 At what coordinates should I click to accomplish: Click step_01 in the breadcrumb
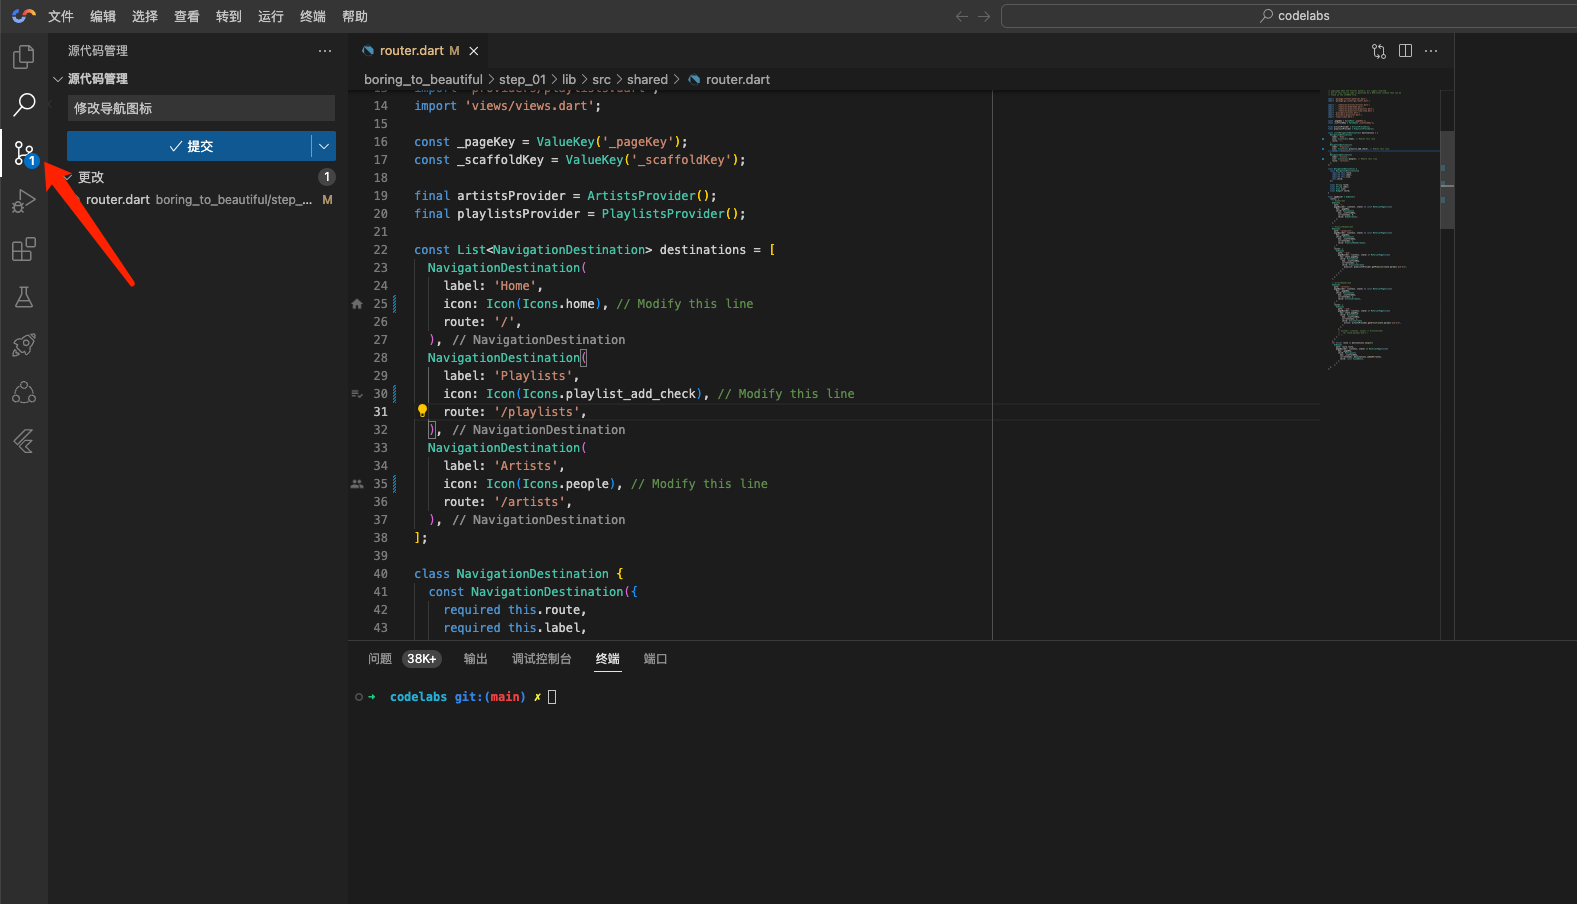[x=522, y=80]
